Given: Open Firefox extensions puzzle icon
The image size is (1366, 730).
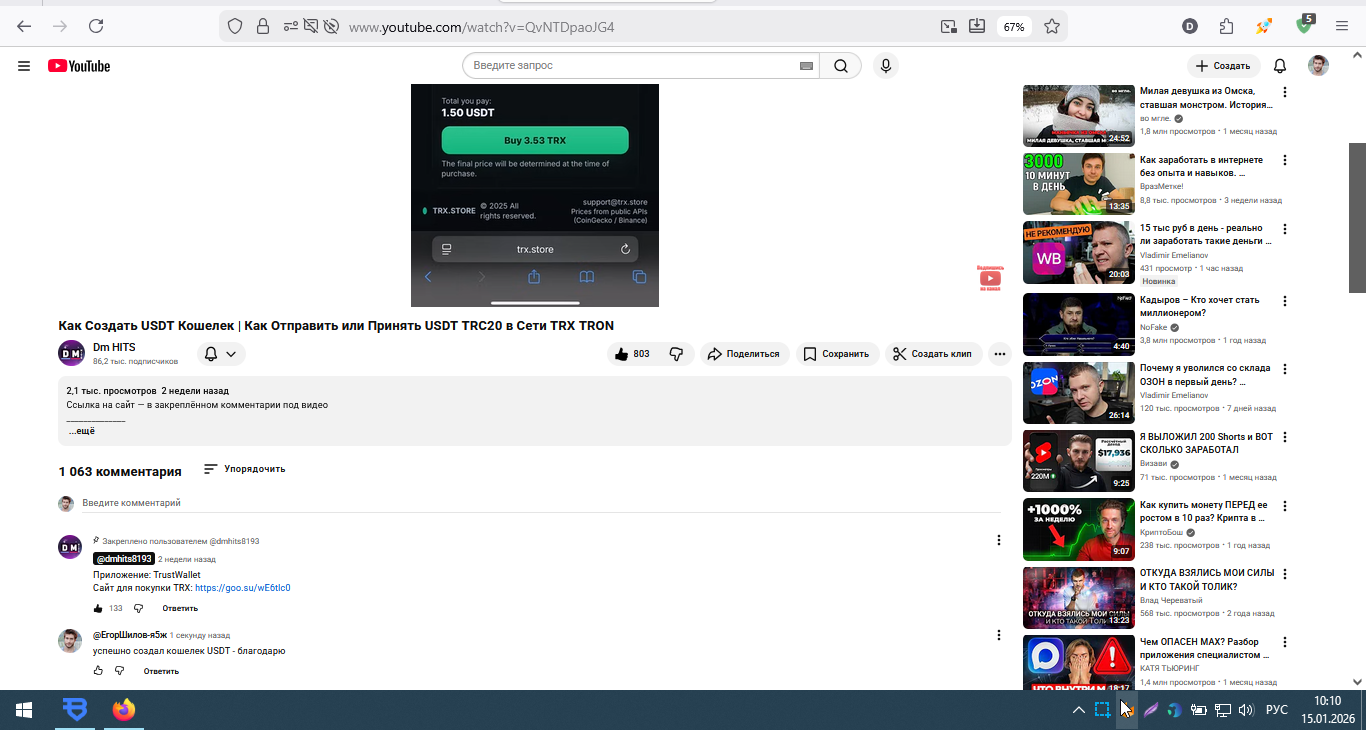Looking at the screenshot, I should (x=1227, y=26).
